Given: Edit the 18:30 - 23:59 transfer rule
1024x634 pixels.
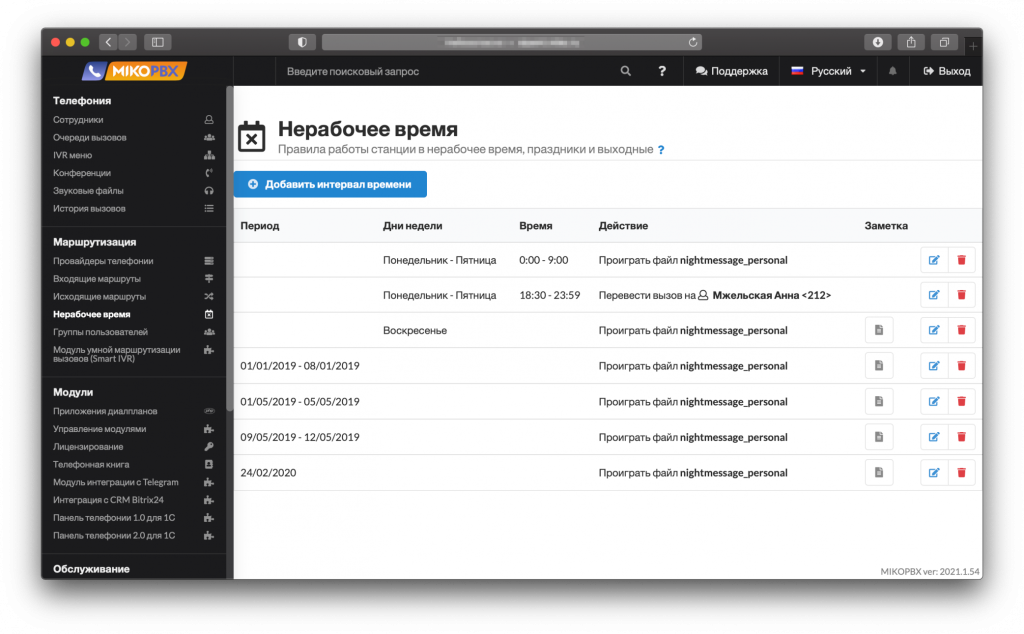Looking at the screenshot, I should [x=934, y=295].
